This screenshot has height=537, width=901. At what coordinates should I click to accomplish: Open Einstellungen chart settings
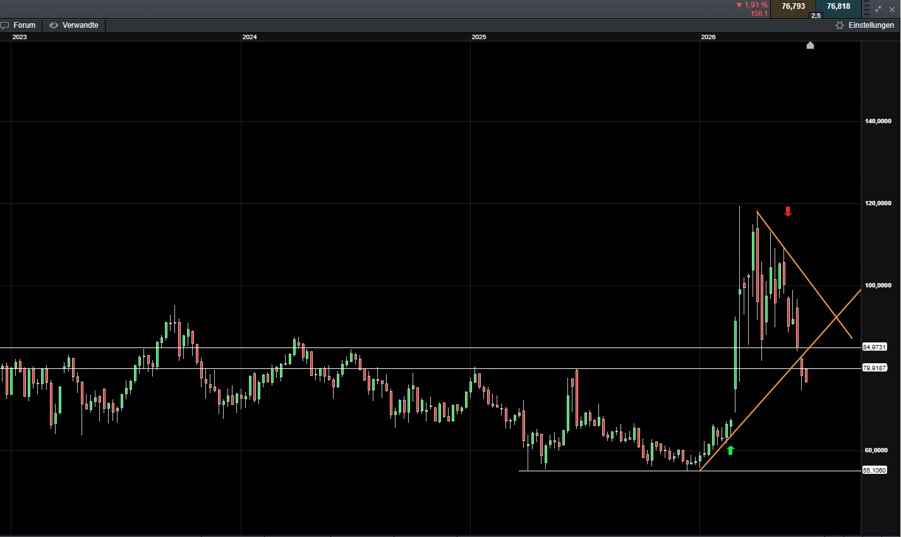[865, 25]
